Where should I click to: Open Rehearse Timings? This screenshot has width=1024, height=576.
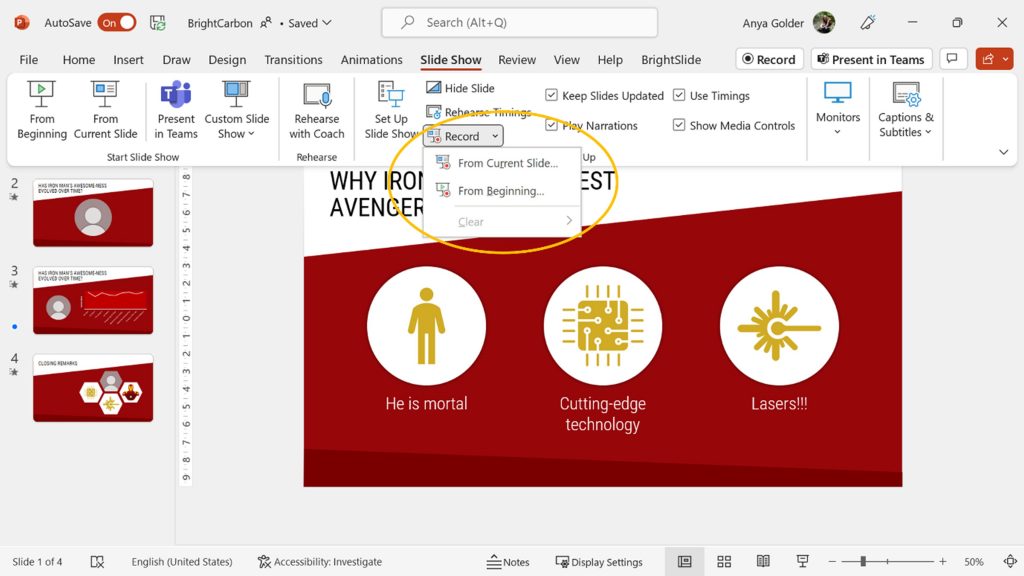[x=477, y=112]
